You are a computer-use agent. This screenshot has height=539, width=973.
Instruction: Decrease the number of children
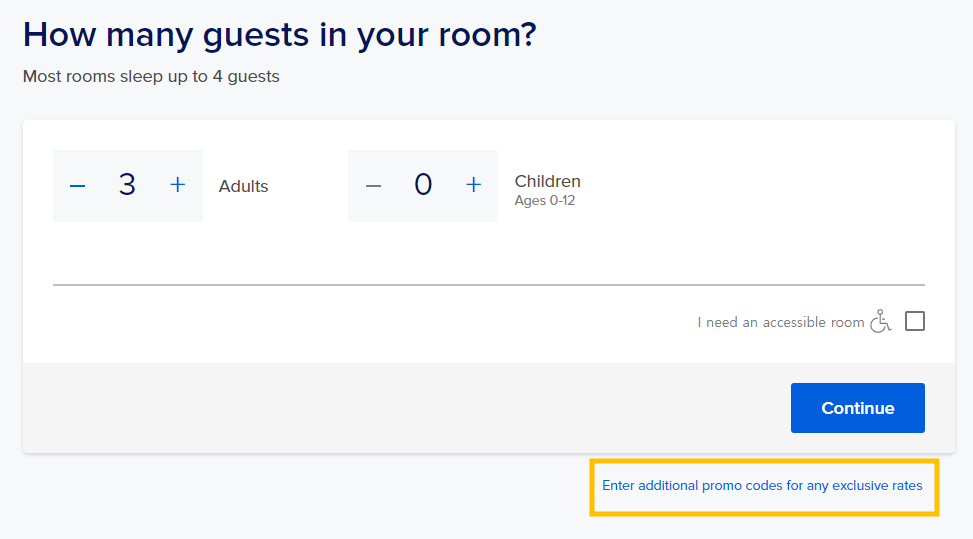coord(373,185)
